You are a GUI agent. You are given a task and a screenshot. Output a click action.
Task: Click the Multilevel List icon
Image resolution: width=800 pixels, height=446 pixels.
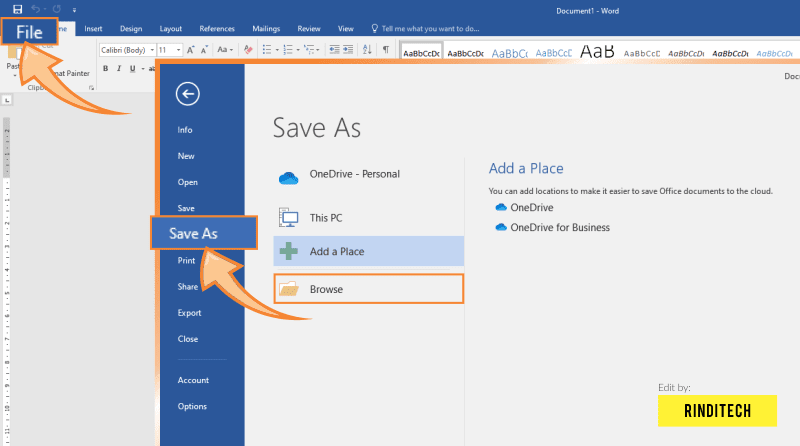(309, 50)
